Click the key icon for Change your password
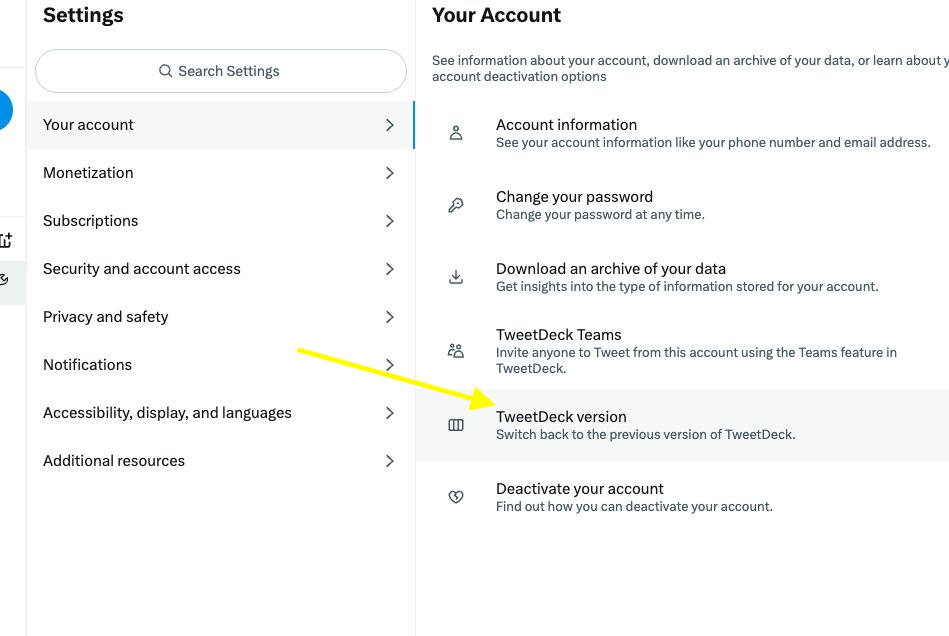 pyautogui.click(x=456, y=205)
